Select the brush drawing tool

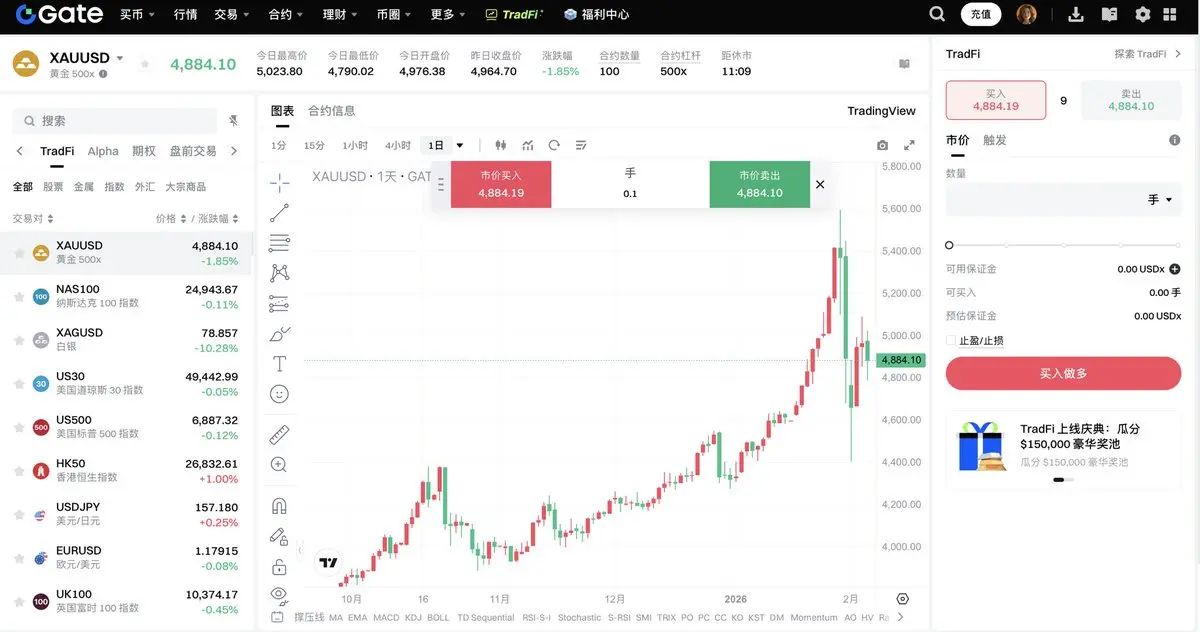280,334
